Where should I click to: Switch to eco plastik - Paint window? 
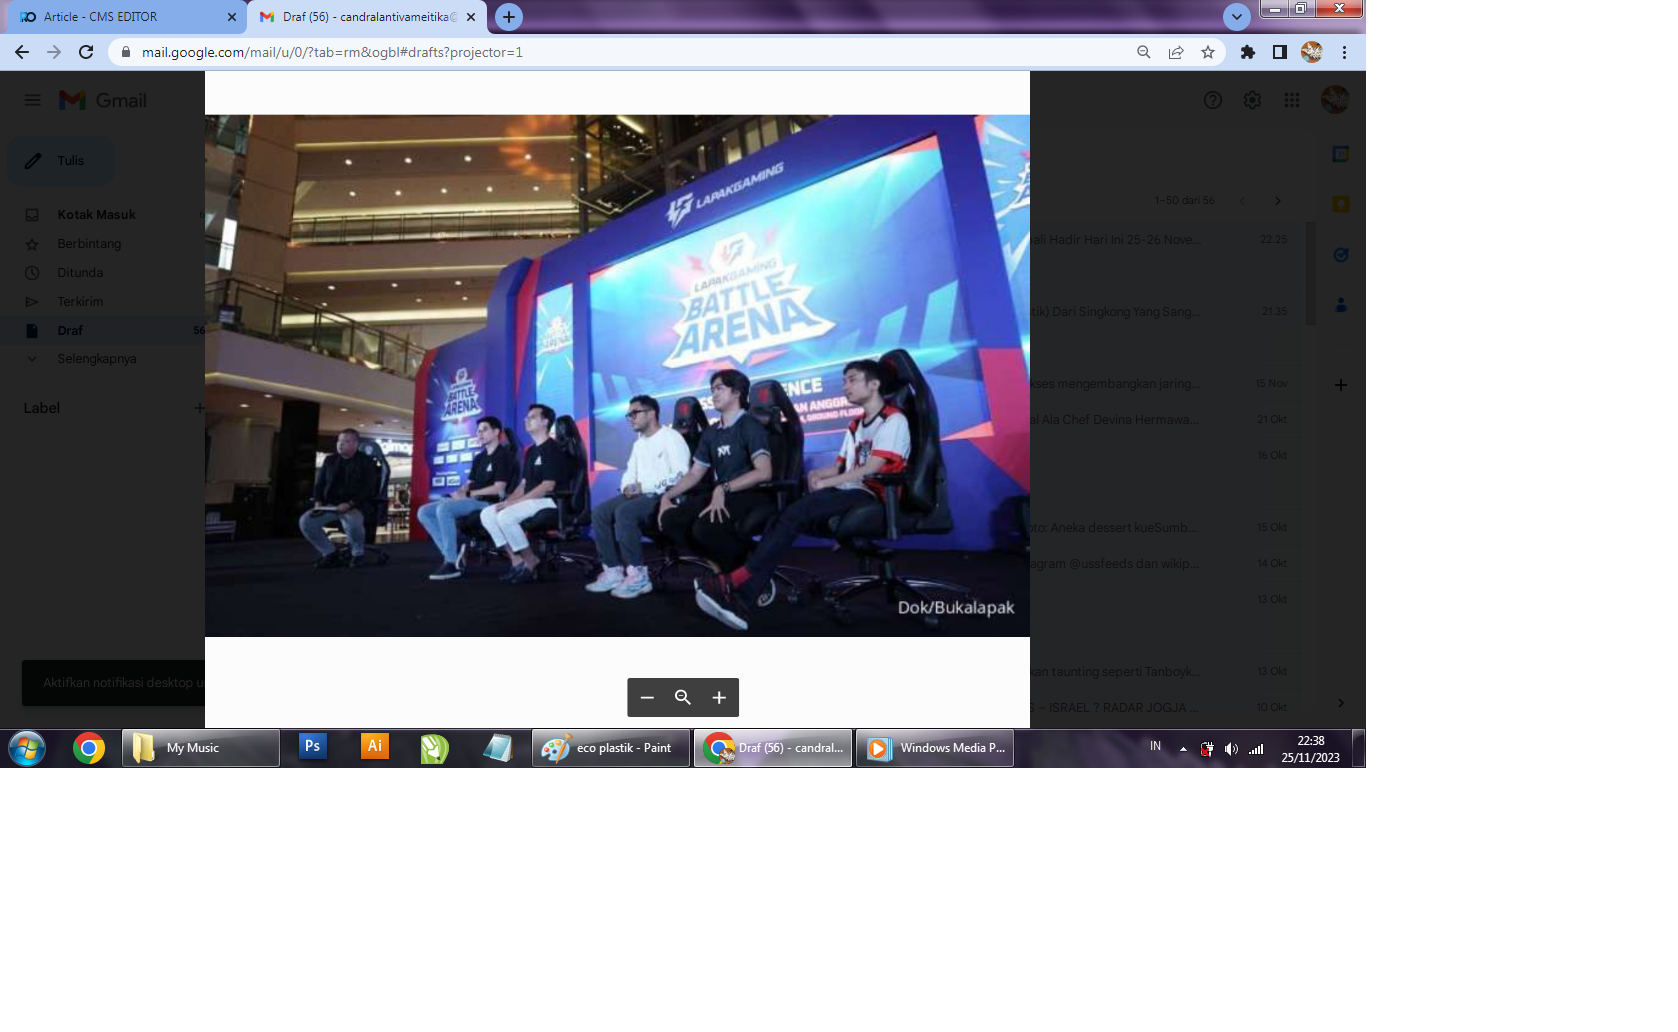[611, 748]
